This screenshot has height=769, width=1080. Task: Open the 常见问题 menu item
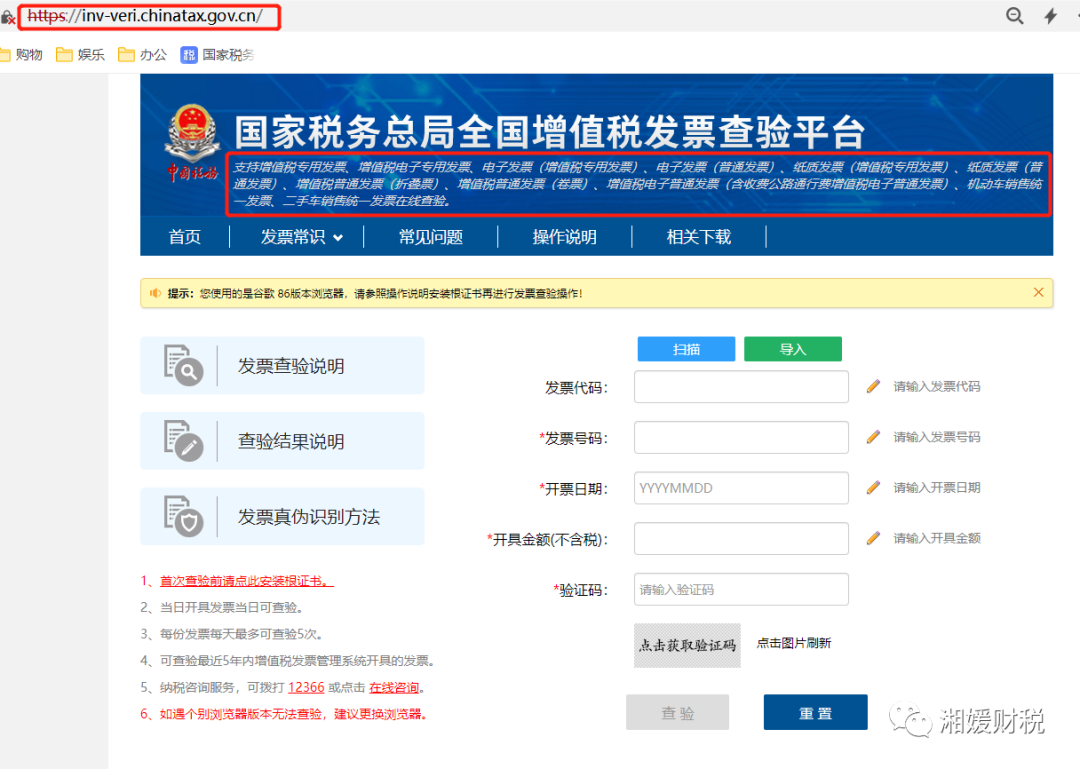coord(430,237)
